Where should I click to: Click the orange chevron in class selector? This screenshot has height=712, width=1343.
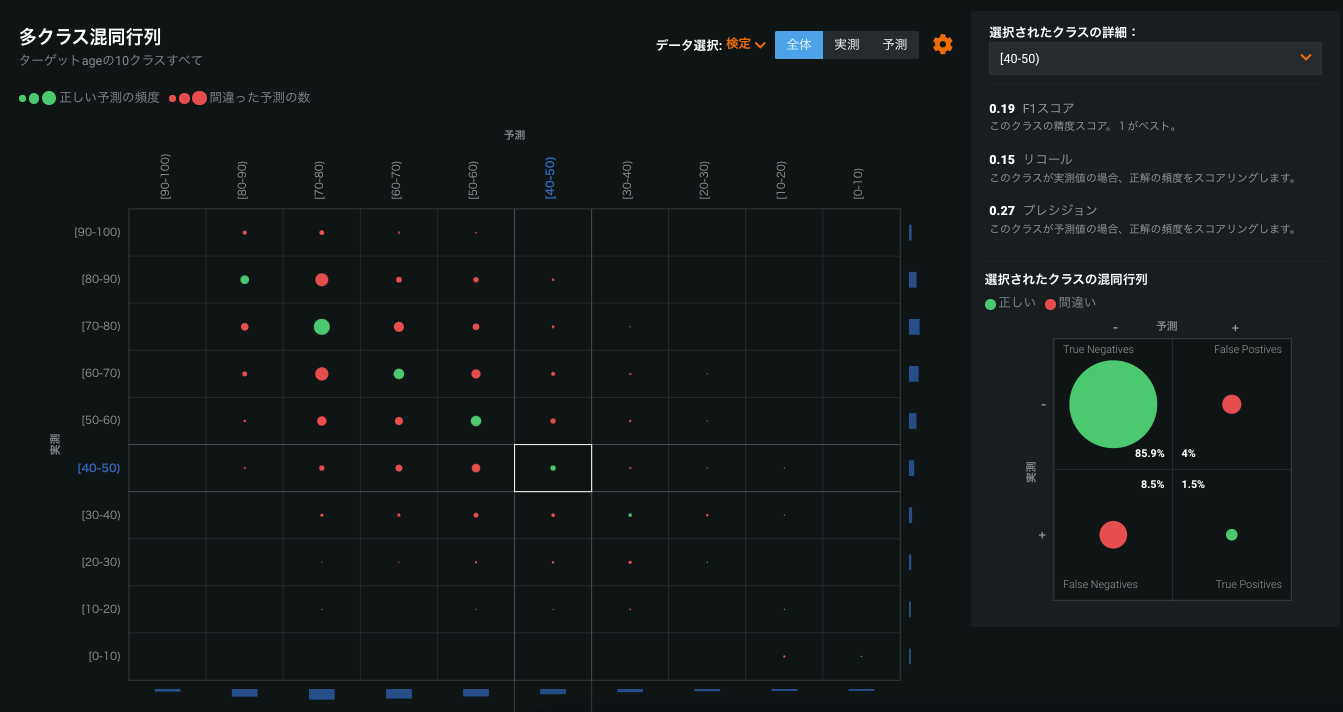pyautogui.click(x=1305, y=58)
